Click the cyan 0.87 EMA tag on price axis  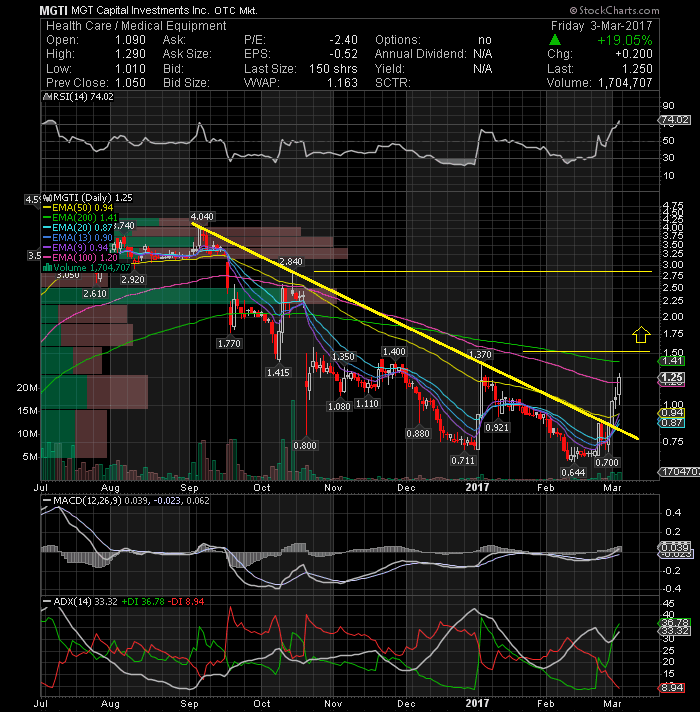(x=672, y=423)
